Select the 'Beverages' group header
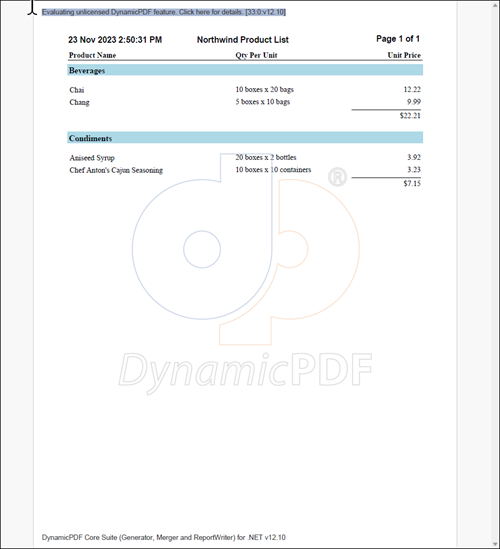Screen dimensions: 500x549 pyautogui.click(x=245, y=70)
